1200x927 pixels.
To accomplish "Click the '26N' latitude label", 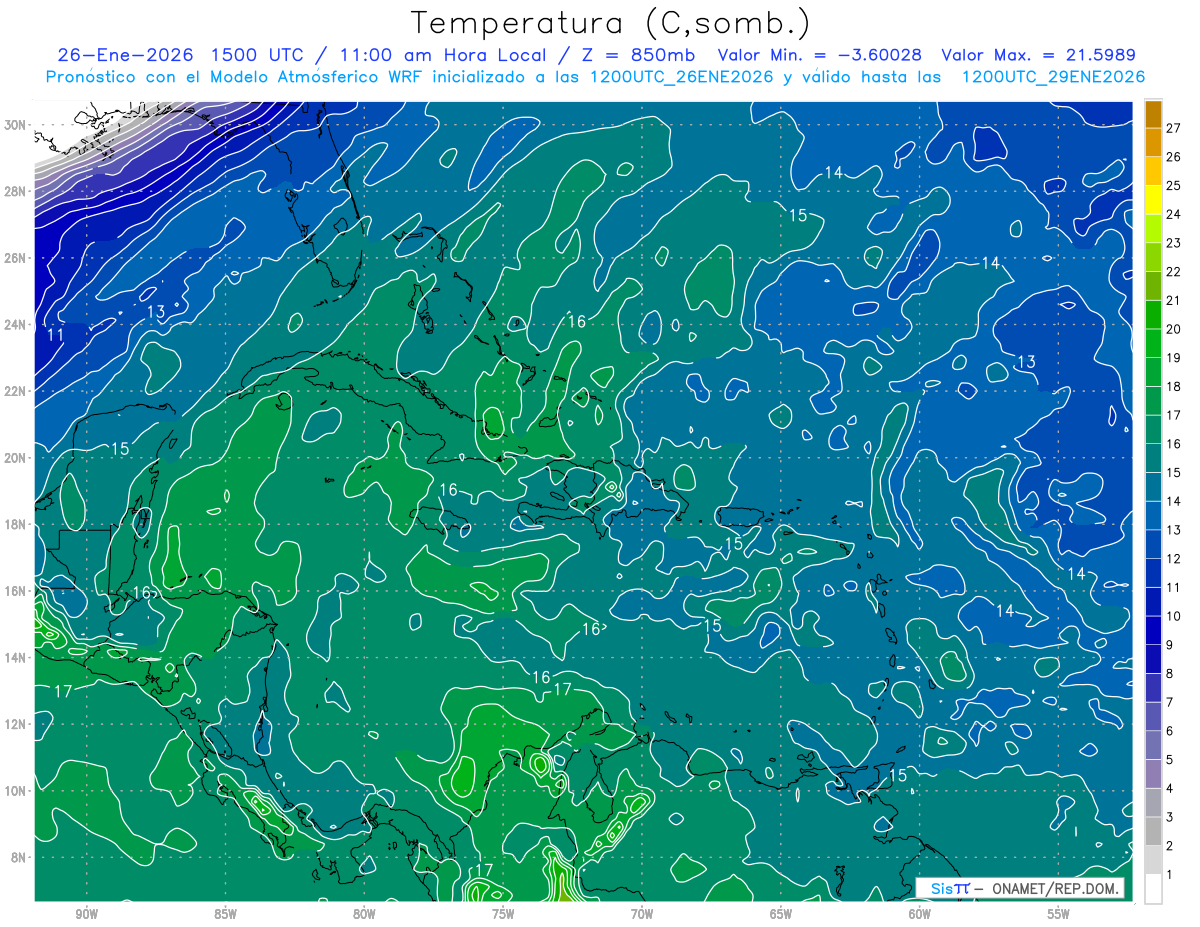I will [17, 258].
